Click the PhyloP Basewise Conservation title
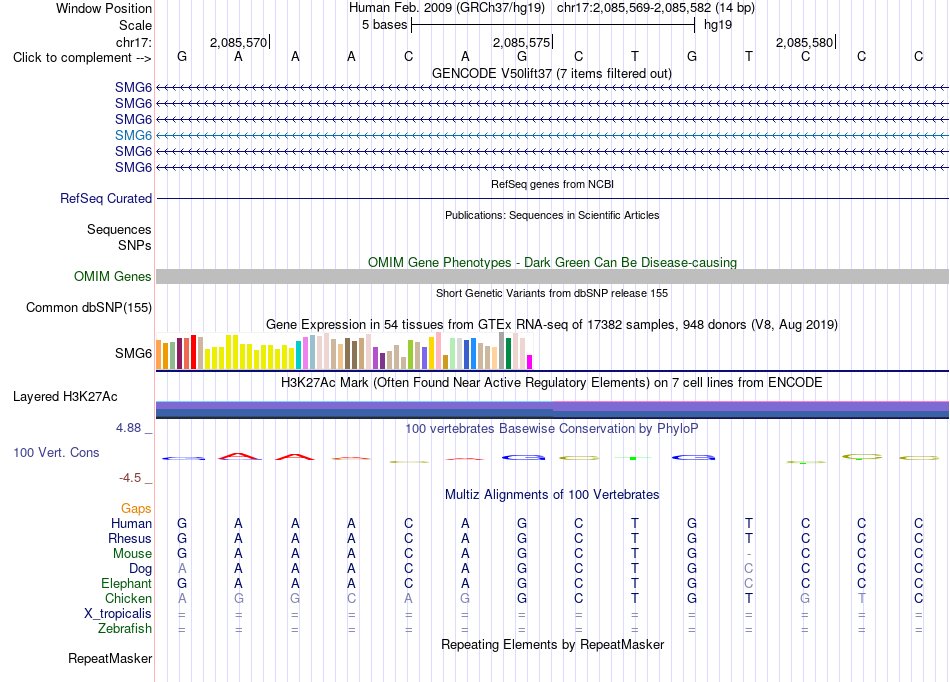 pyautogui.click(x=552, y=429)
